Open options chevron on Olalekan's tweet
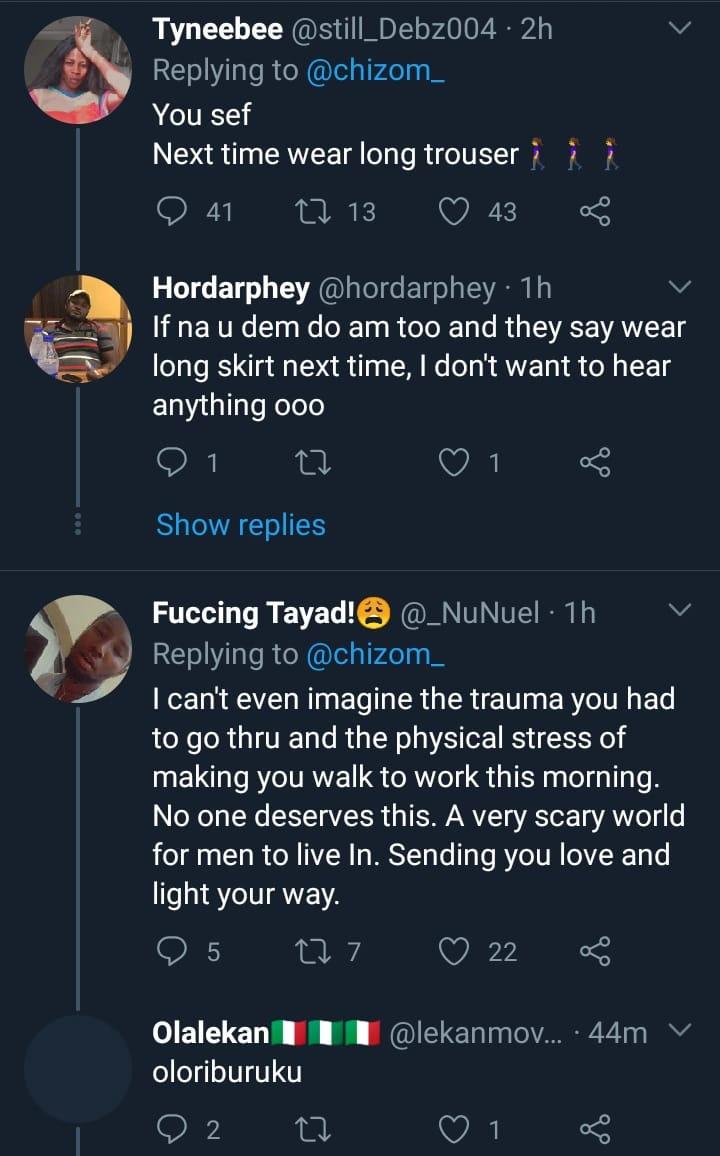The height and width of the screenshot is (1156, 720). 679,1031
